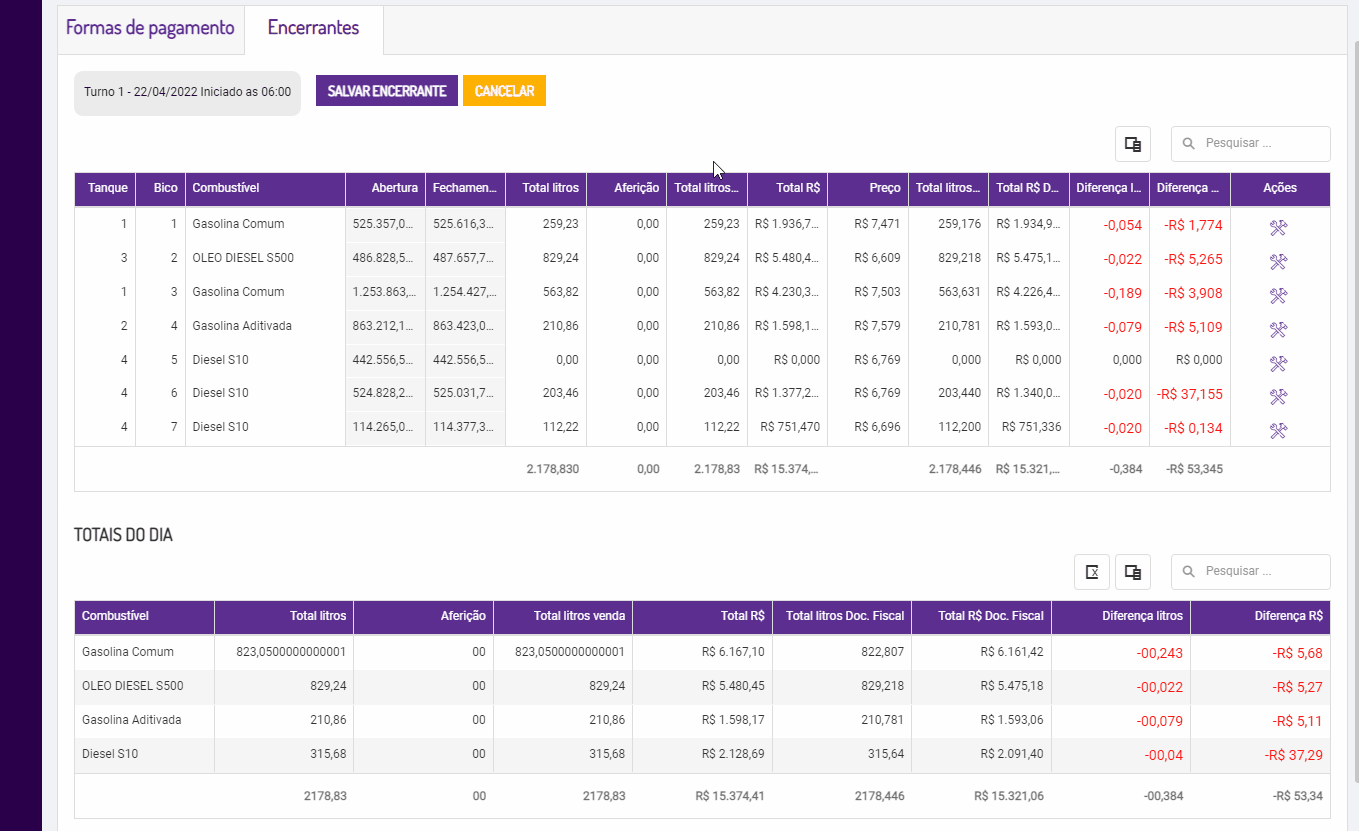
Task: Open actions tools for Bico 2 OLEO DIESEL S500
Action: 1278,262
